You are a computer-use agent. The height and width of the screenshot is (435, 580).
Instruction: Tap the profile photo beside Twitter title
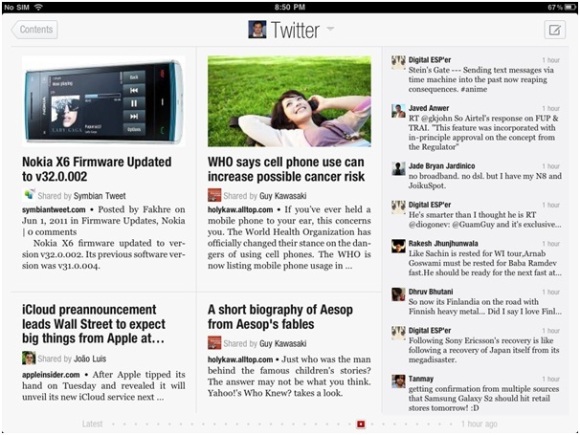pyautogui.click(x=257, y=30)
